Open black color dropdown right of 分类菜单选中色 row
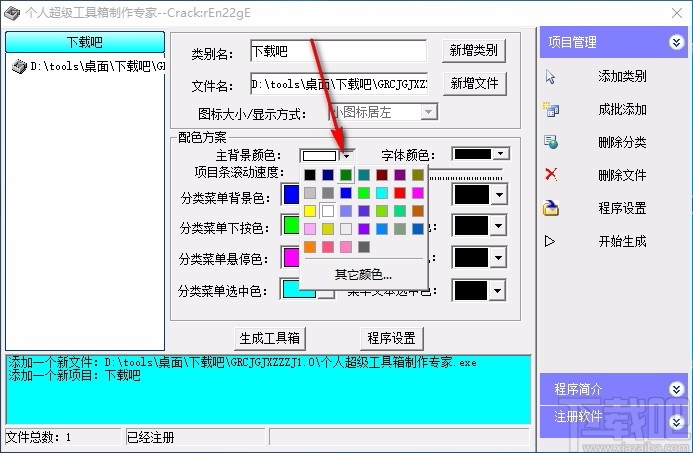The height and width of the screenshot is (453, 693). (x=498, y=290)
